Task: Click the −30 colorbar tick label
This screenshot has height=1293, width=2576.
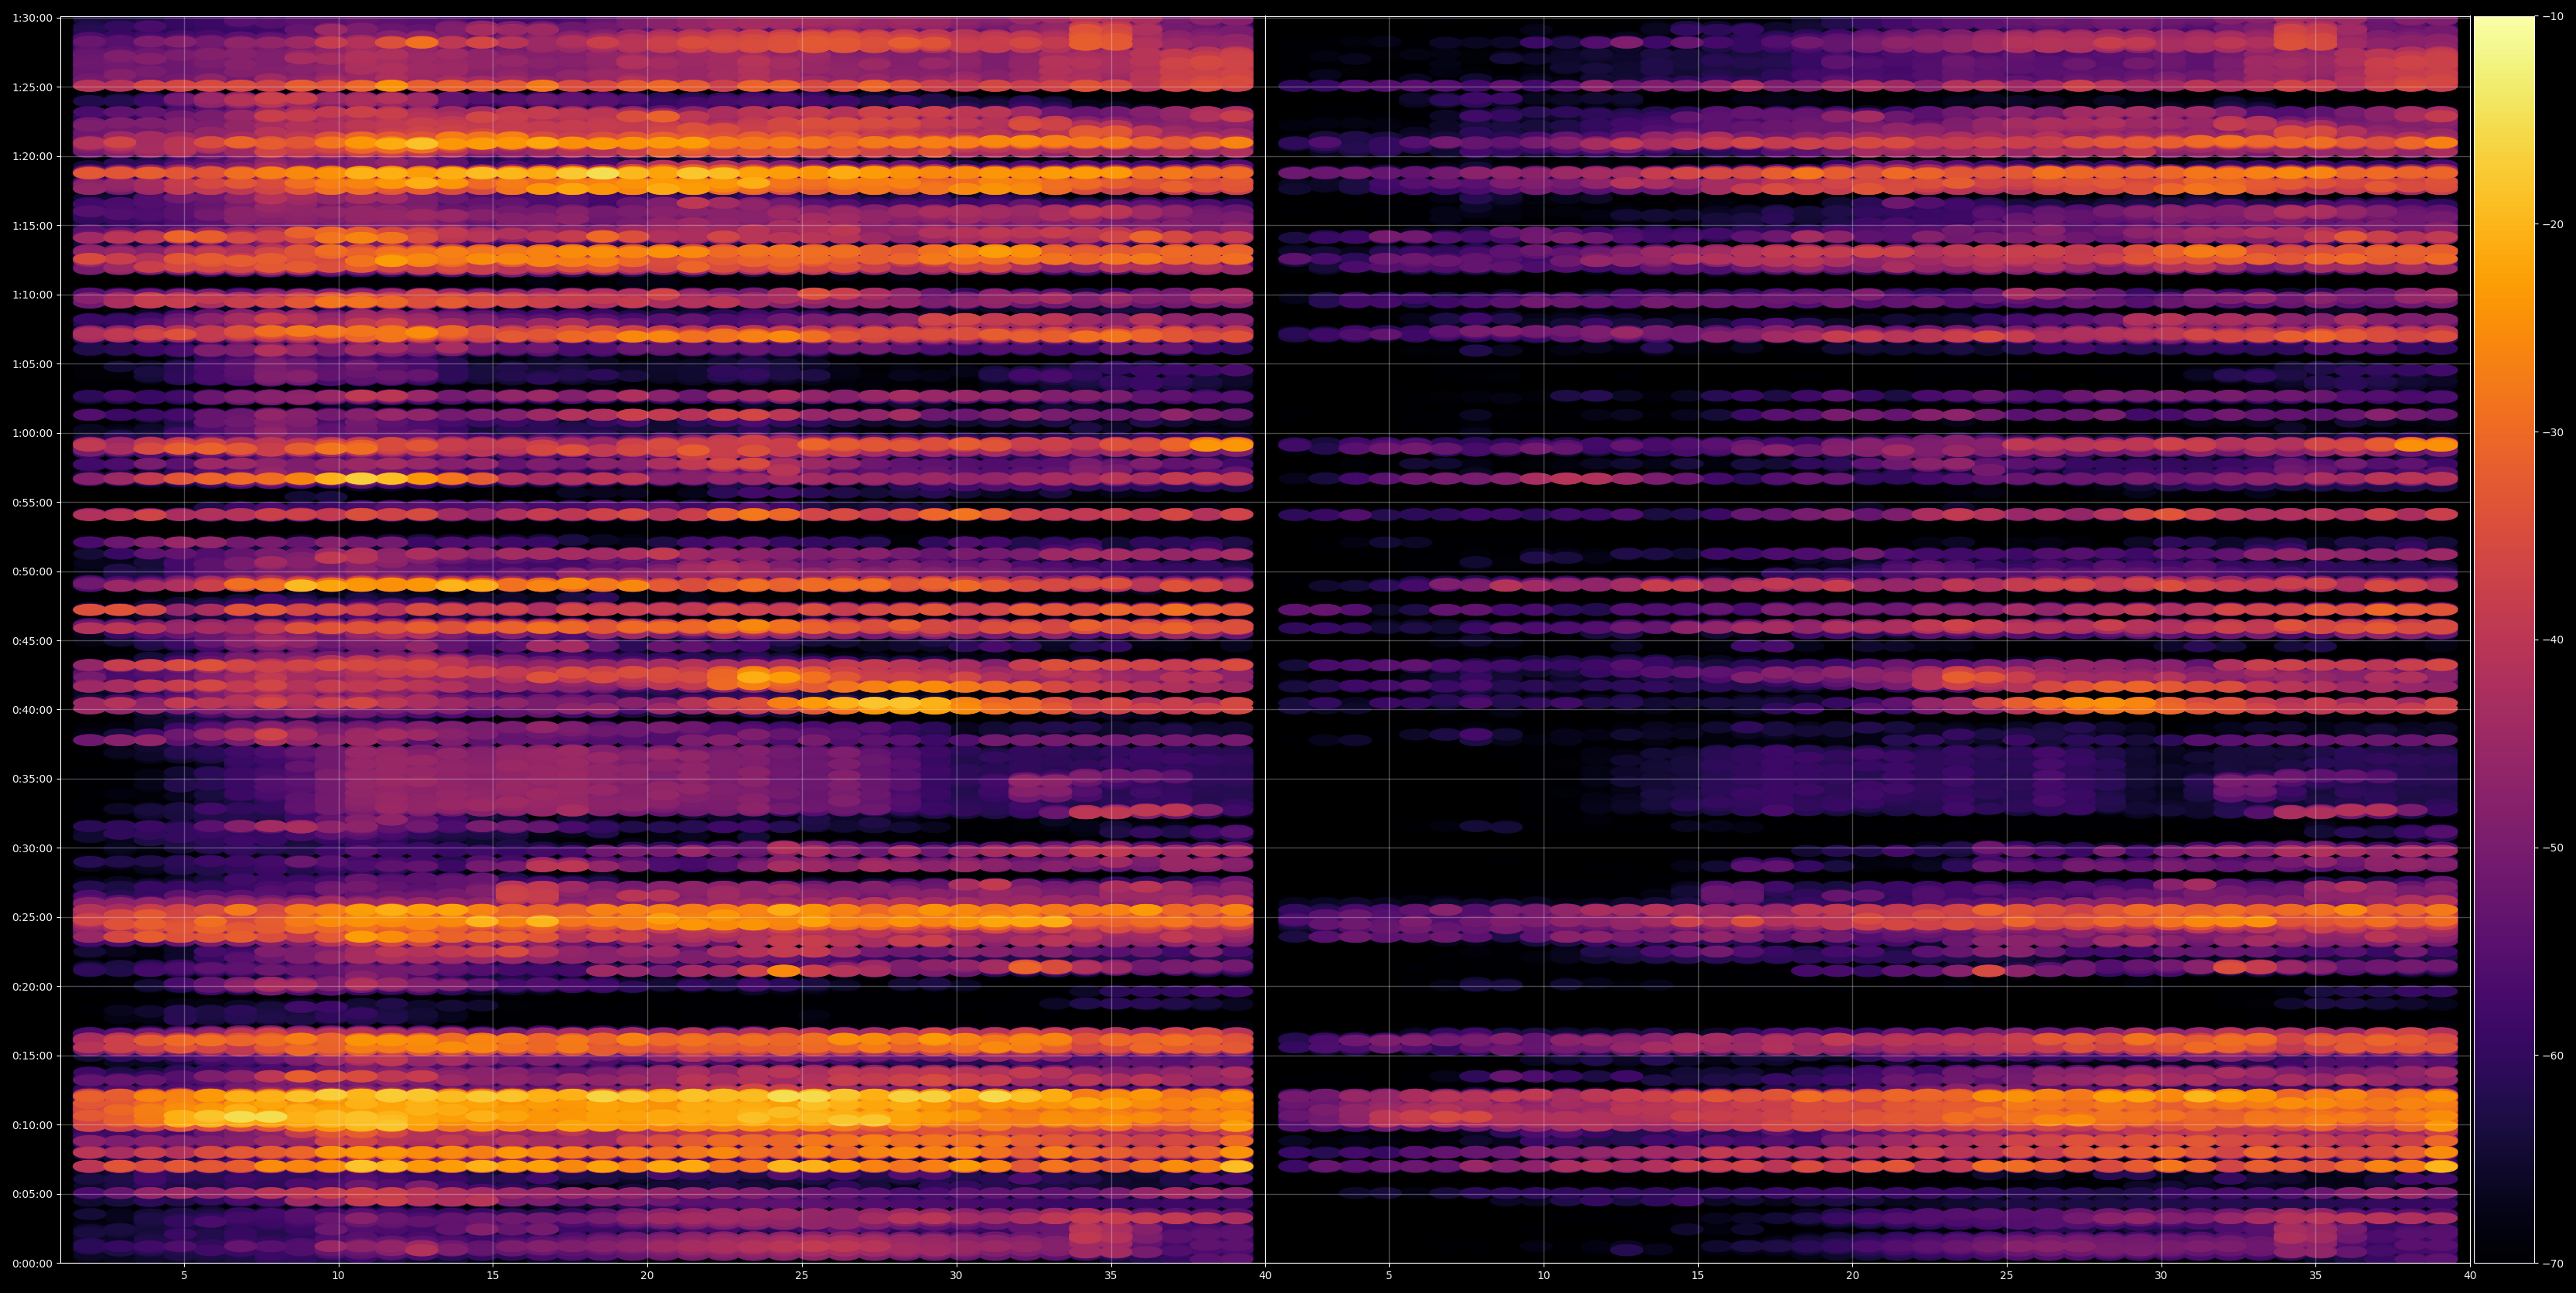Action: click(2553, 433)
